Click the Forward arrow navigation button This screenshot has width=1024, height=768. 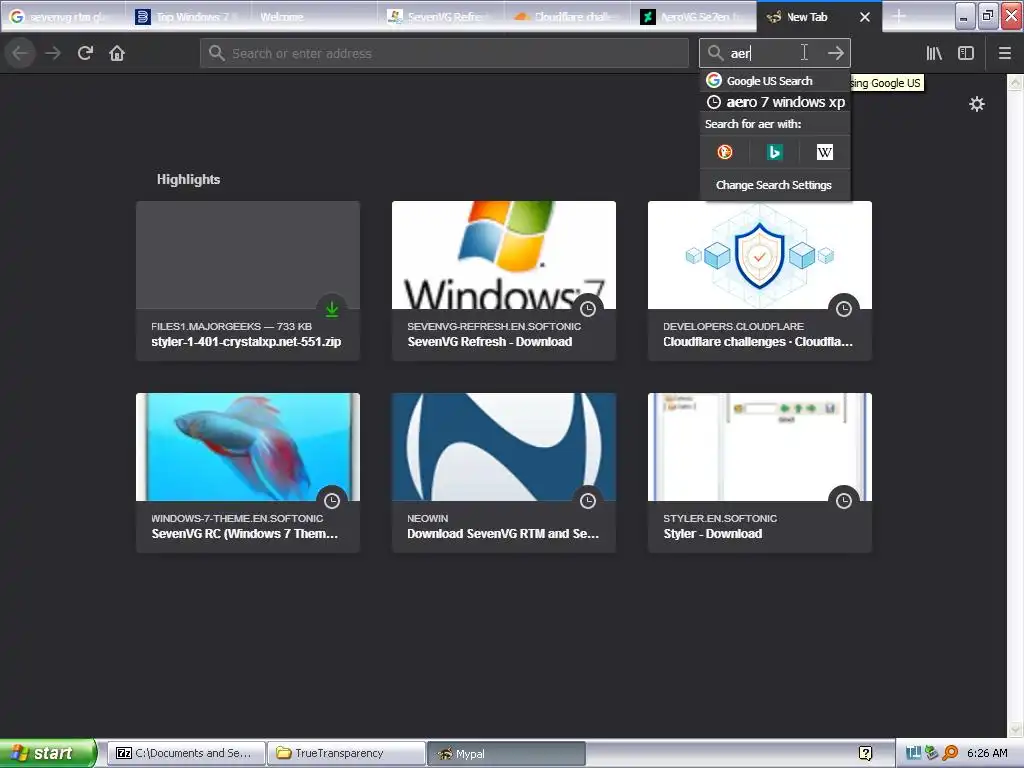[x=53, y=53]
